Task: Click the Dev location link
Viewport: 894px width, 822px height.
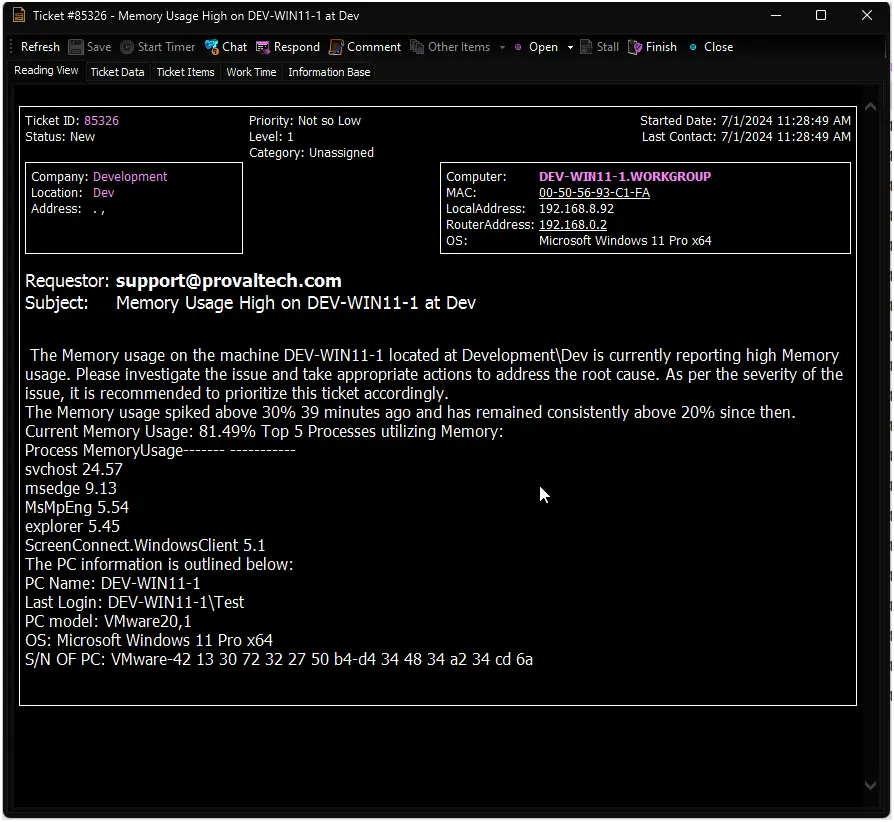Action: click(x=104, y=193)
